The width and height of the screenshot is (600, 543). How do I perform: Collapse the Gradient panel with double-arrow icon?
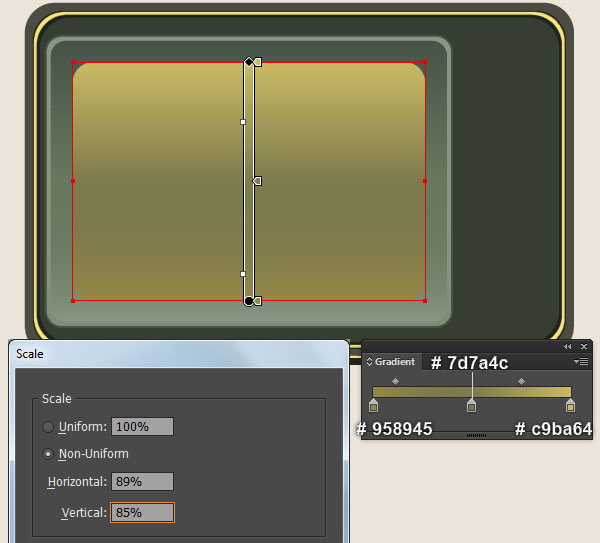click(567, 347)
